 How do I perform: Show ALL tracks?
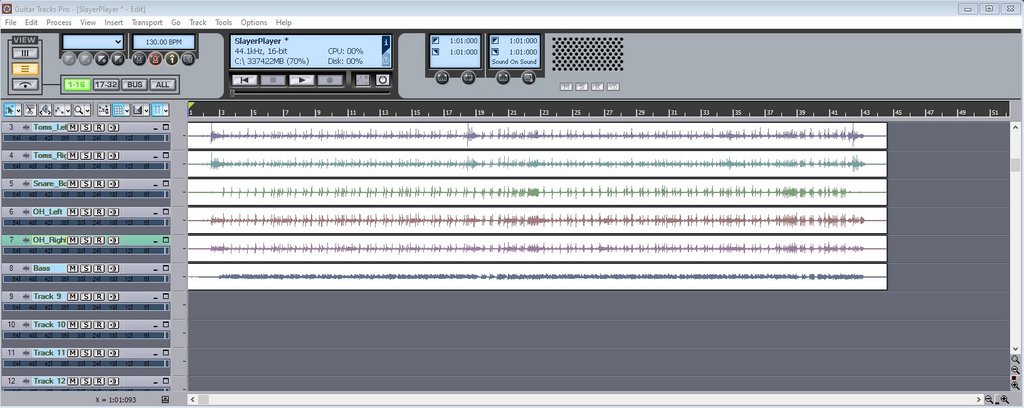[x=163, y=84]
